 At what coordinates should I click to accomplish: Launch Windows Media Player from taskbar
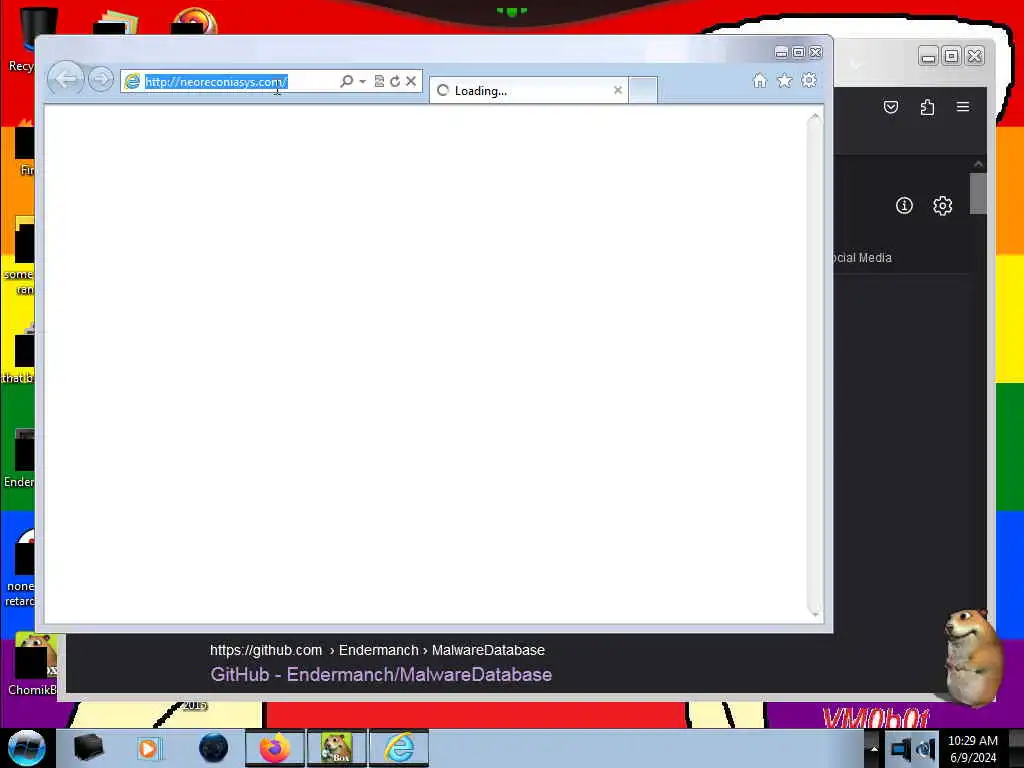coord(148,748)
